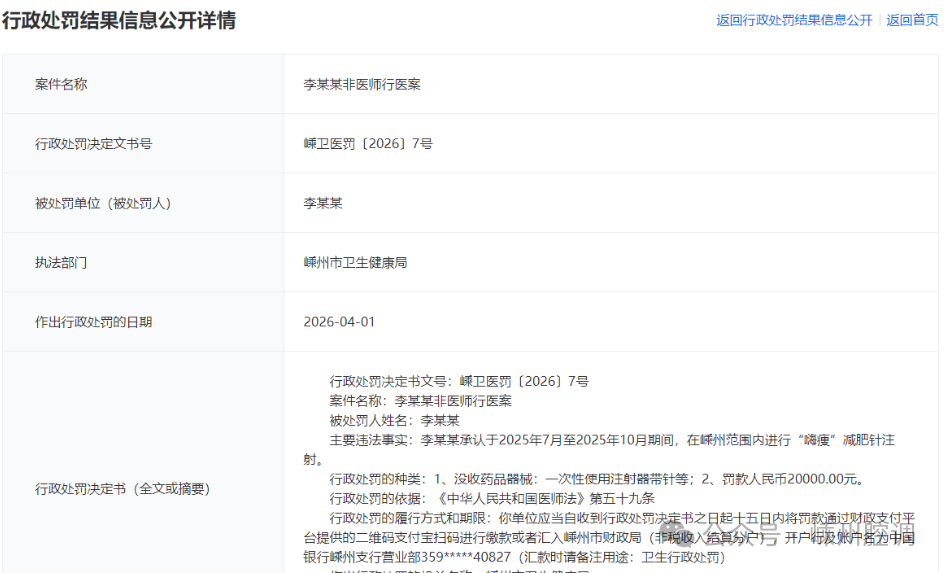Select the 作出行政处罚的日期 label
The image size is (946, 573).
(x=94, y=322)
